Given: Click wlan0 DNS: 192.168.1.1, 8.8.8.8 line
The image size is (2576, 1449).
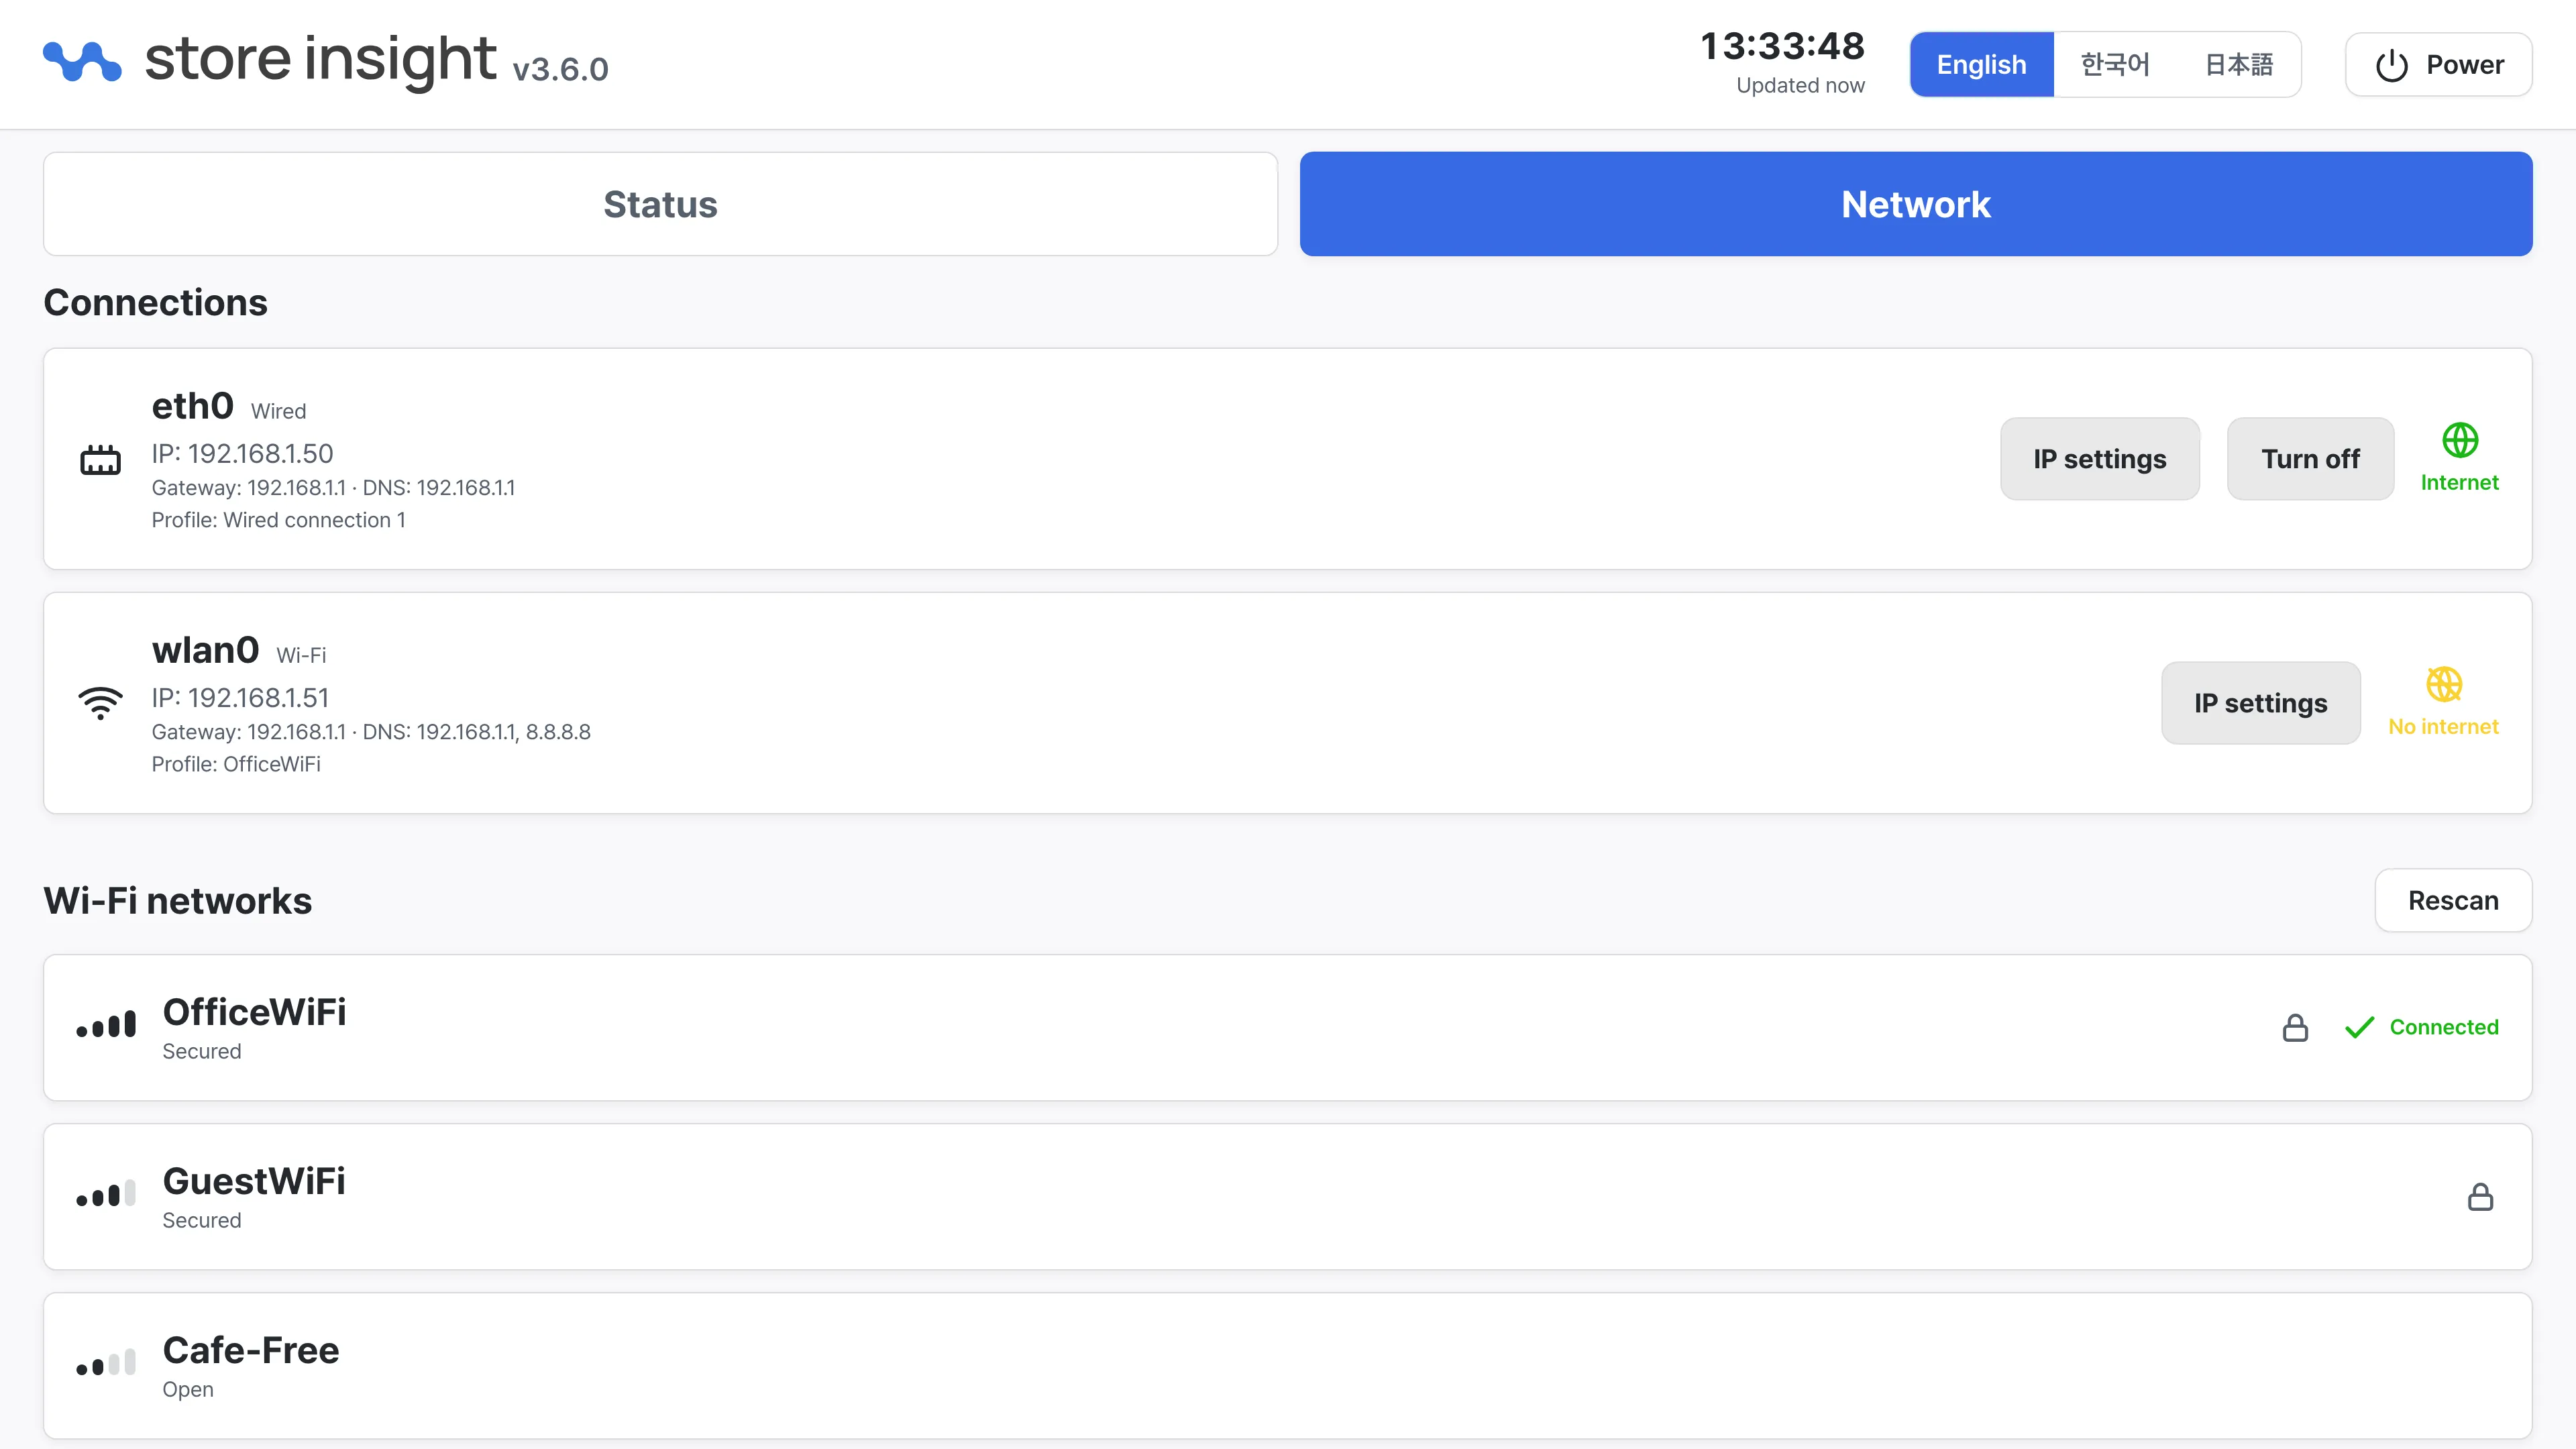Looking at the screenshot, I should (x=477, y=732).
